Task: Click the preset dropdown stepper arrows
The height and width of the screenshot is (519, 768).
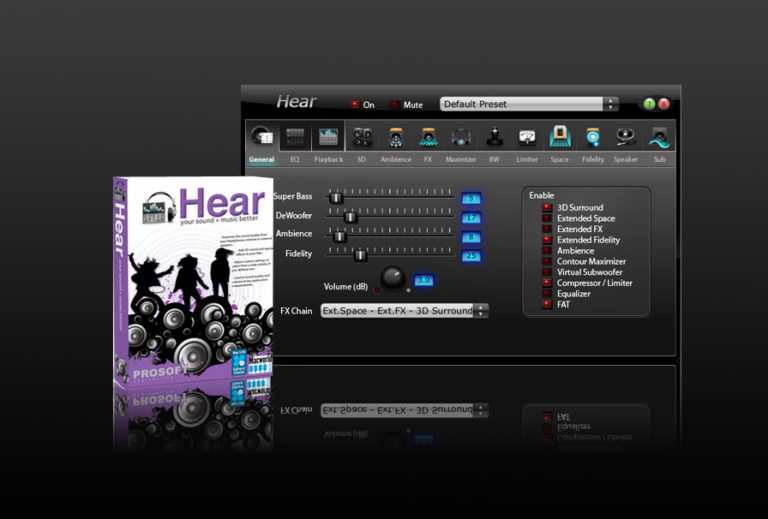Action: (611, 104)
